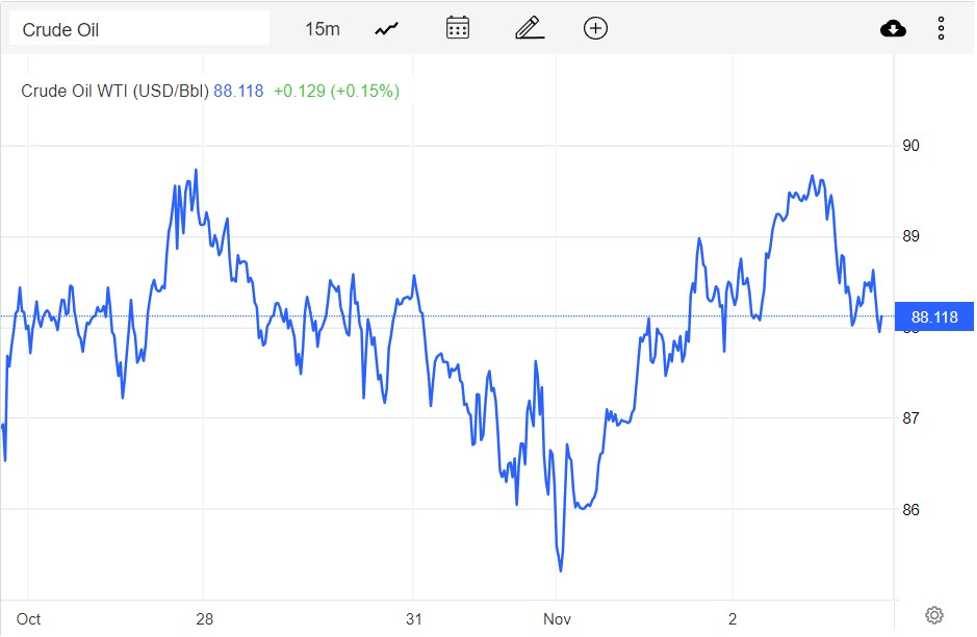This screenshot has height=637, width=977.
Task: Click the Oct label on time axis
Action: tap(29, 619)
